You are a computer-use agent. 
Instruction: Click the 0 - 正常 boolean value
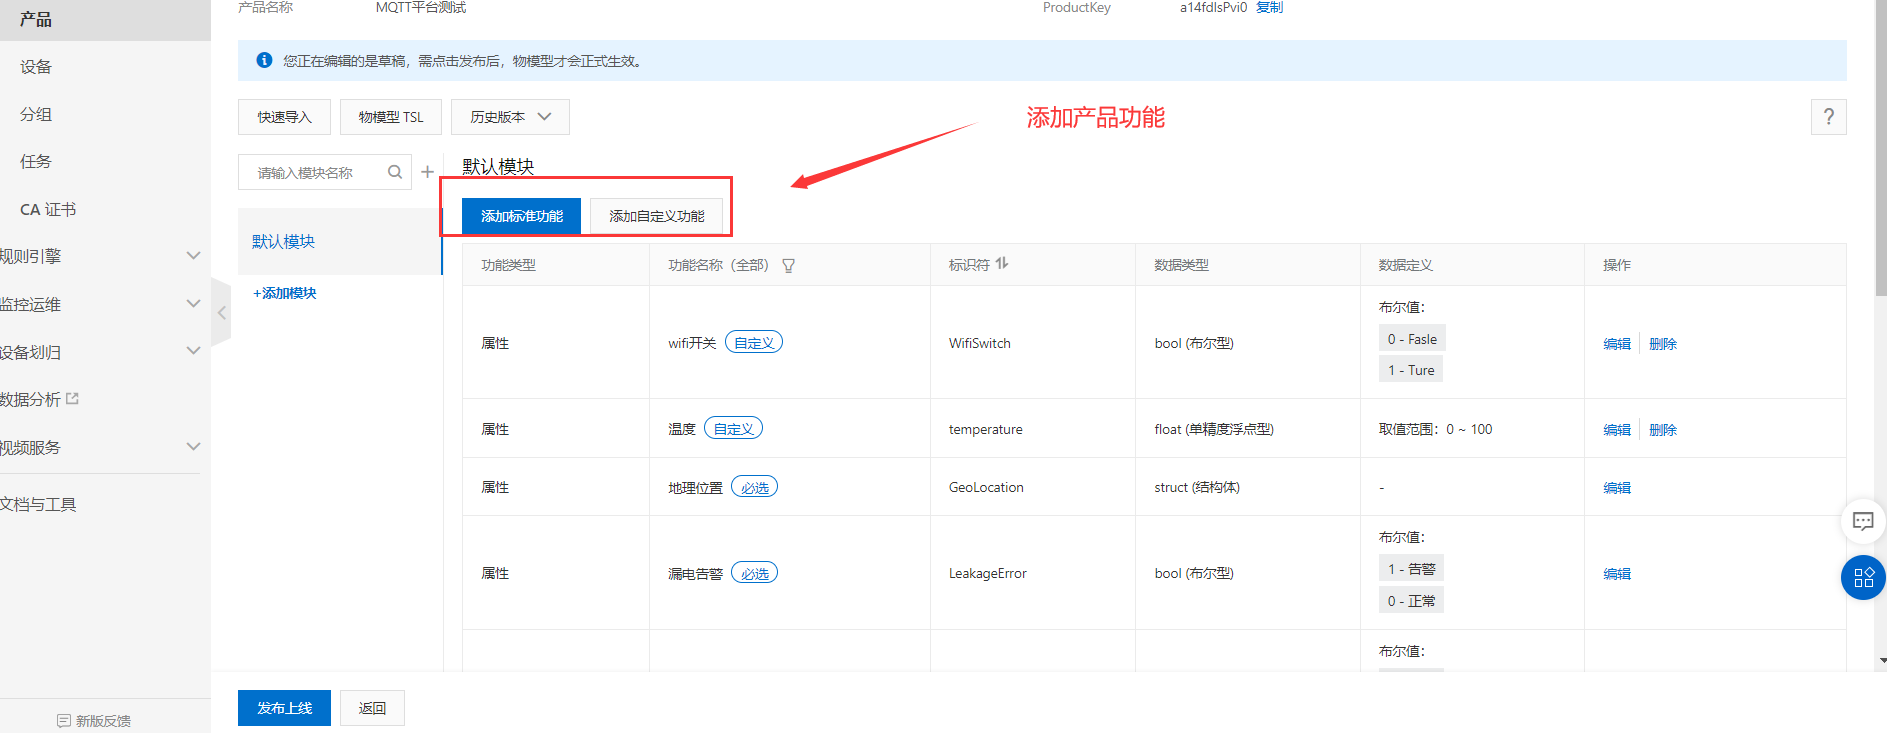[x=1411, y=601]
